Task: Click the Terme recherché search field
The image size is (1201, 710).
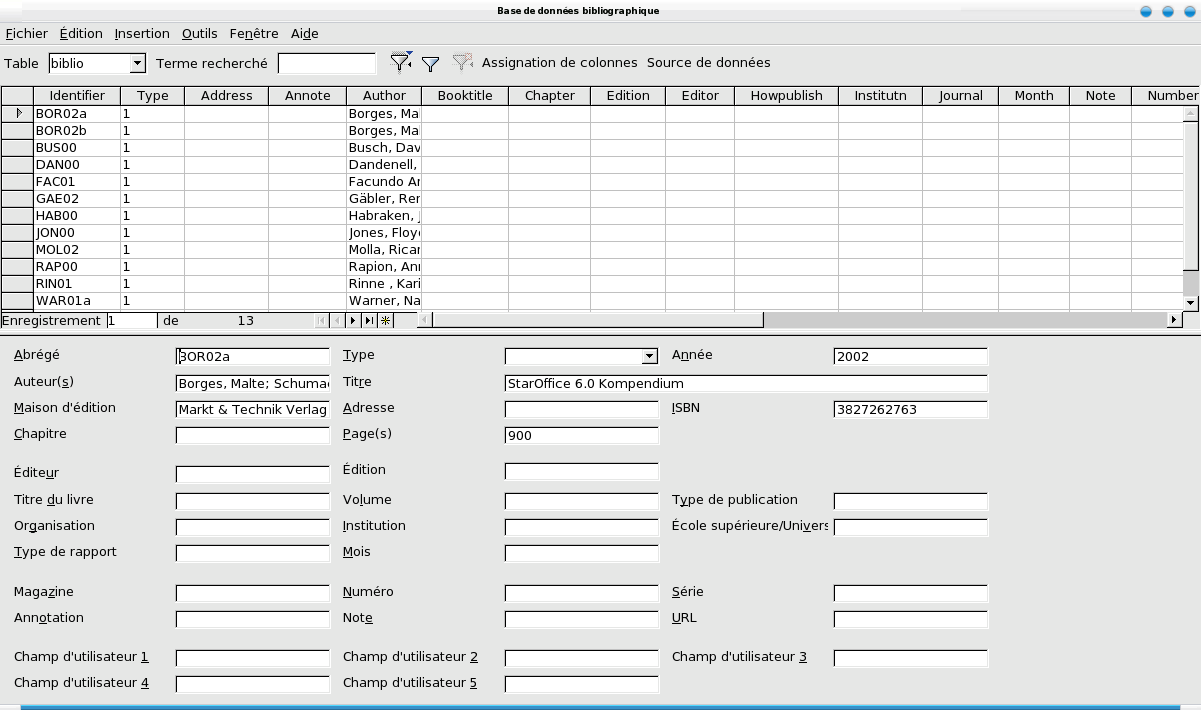Action: 326,64
